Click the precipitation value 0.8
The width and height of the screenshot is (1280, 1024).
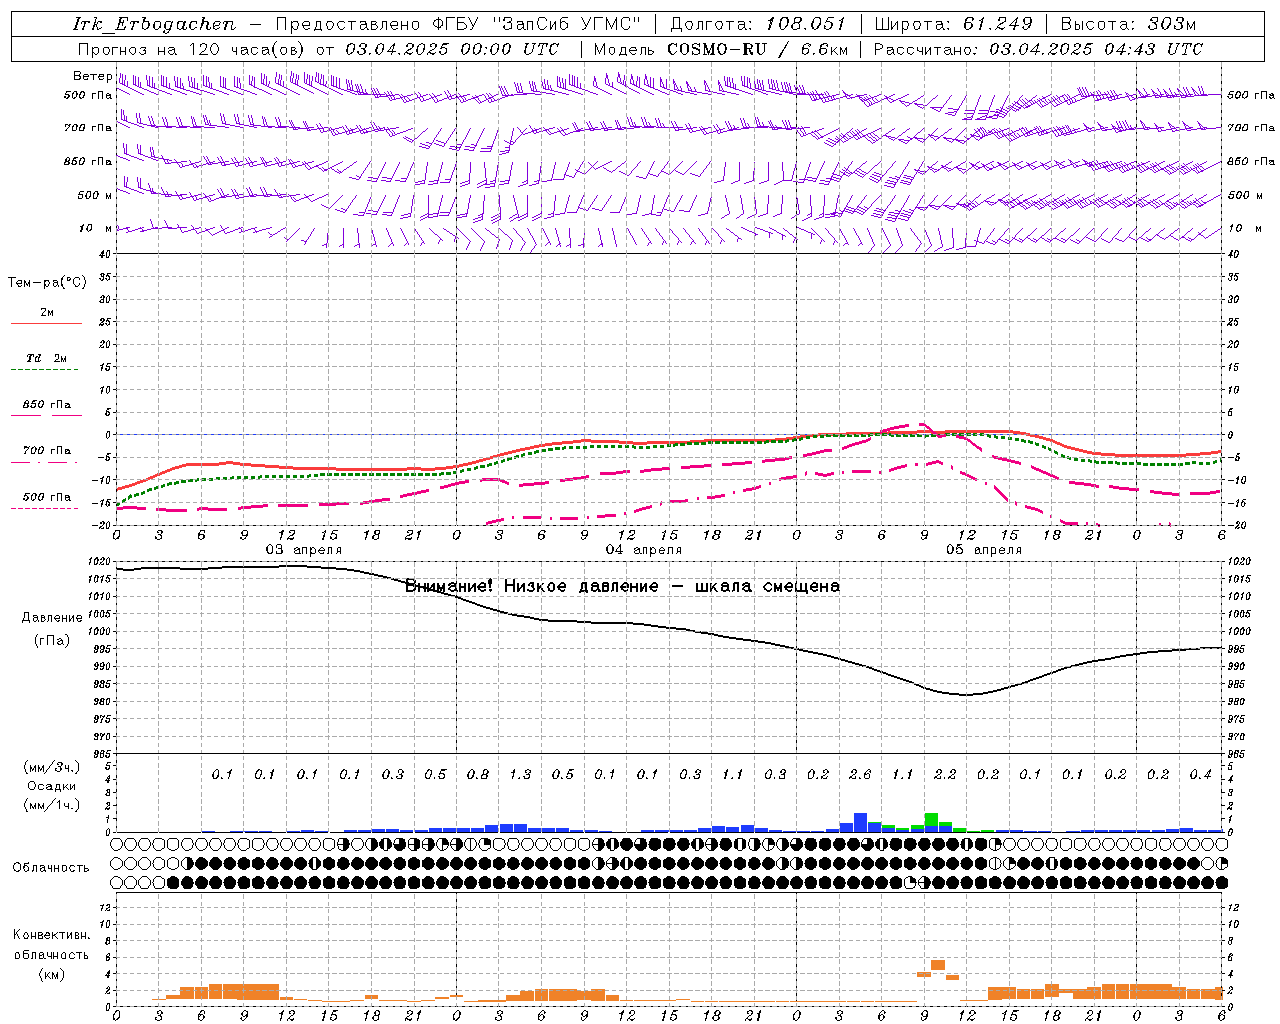[477, 775]
